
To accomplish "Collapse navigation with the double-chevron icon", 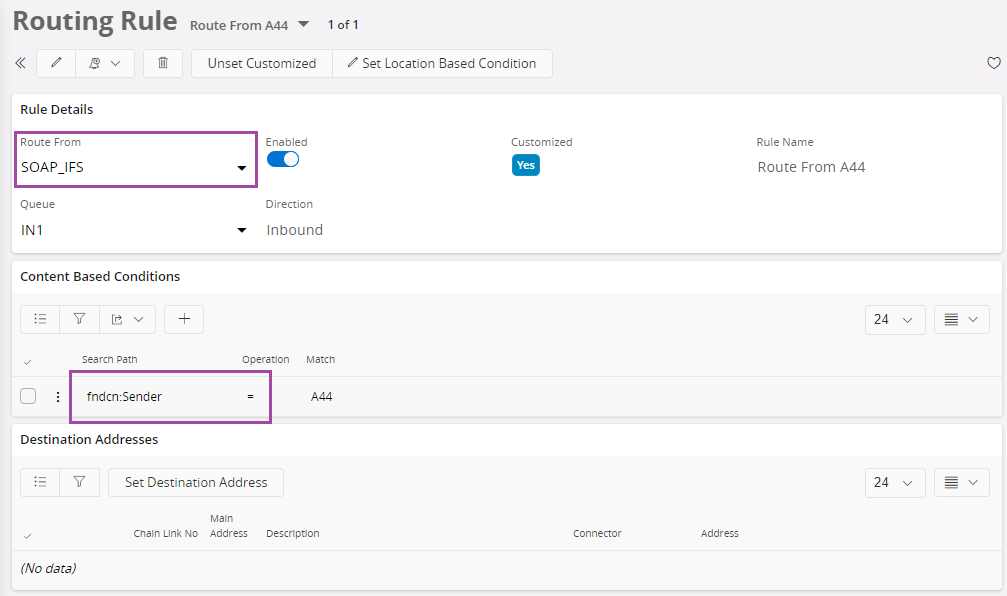I will tap(20, 63).
